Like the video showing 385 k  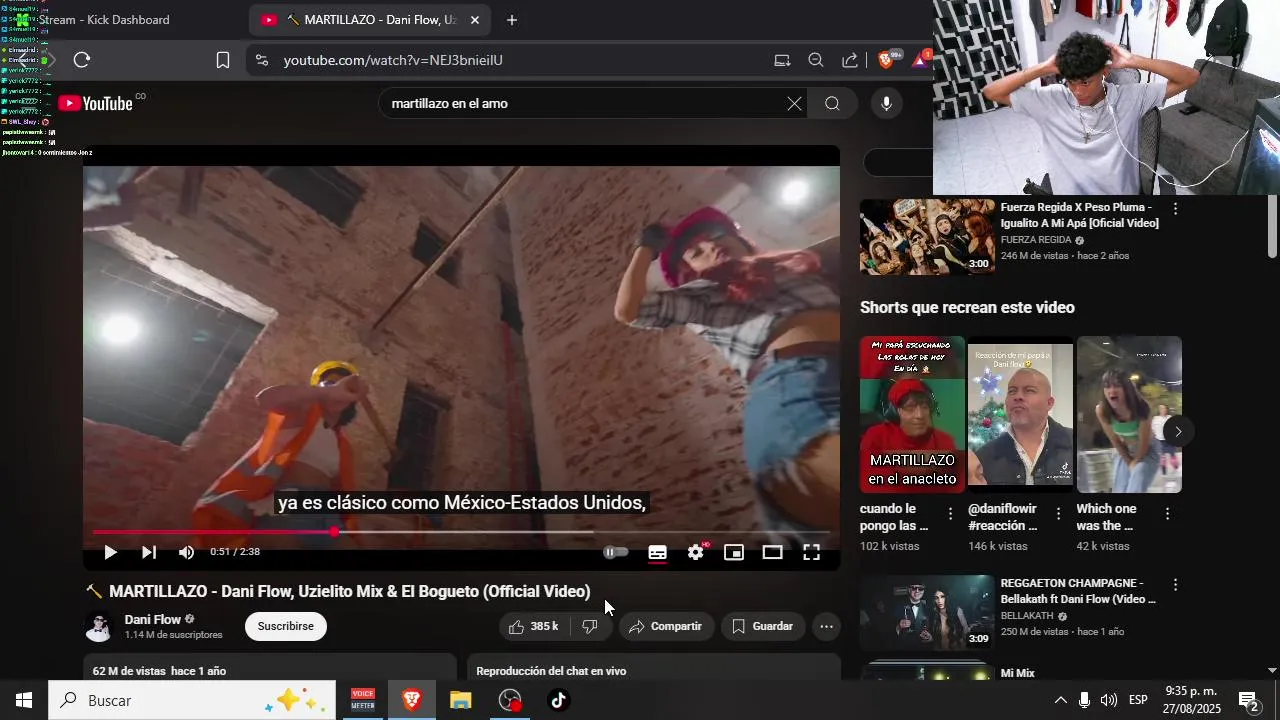pyautogui.click(x=534, y=626)
